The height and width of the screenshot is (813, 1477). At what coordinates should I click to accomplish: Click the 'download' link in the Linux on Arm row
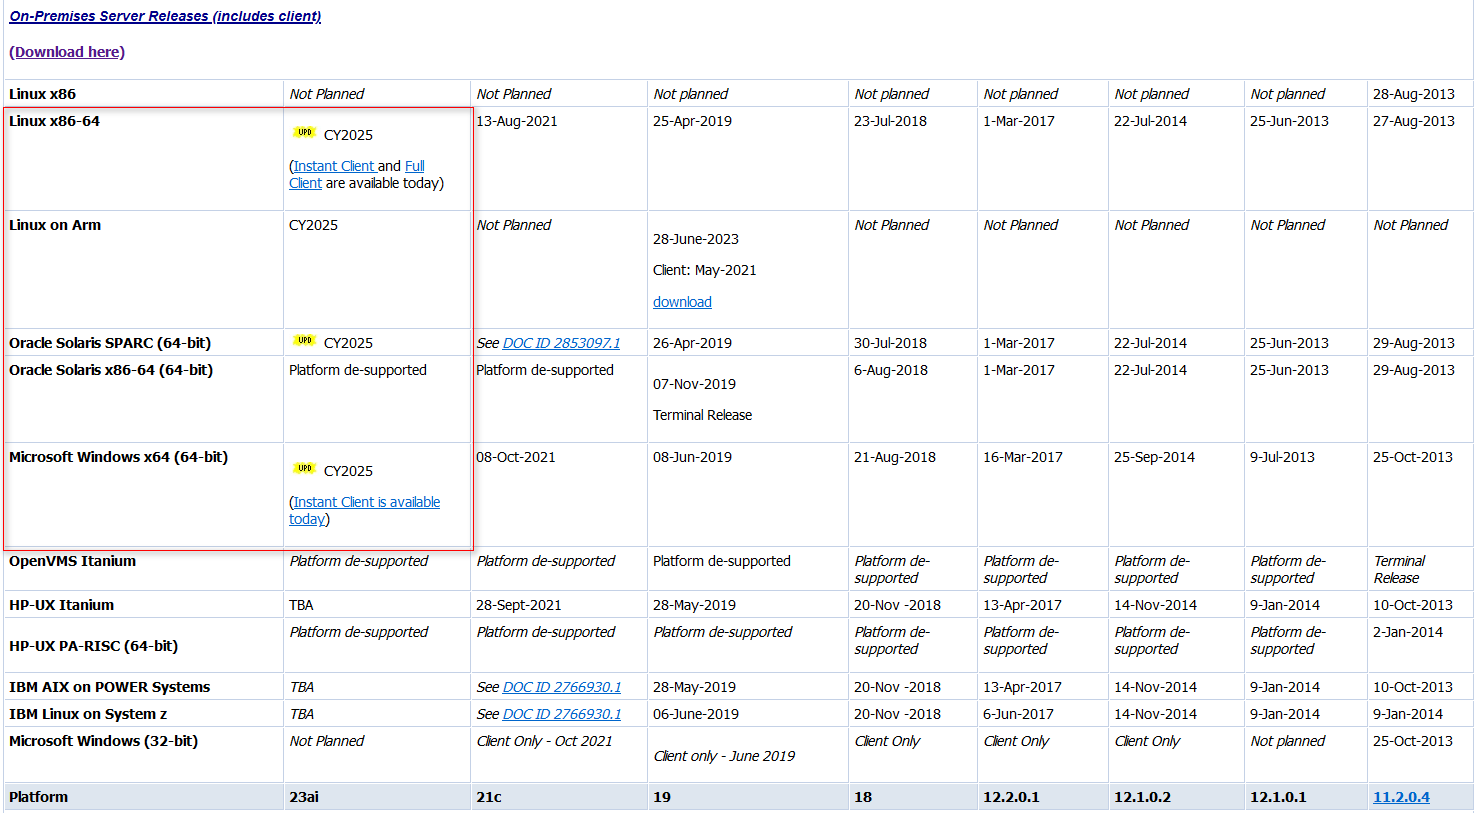click(682, 302)
